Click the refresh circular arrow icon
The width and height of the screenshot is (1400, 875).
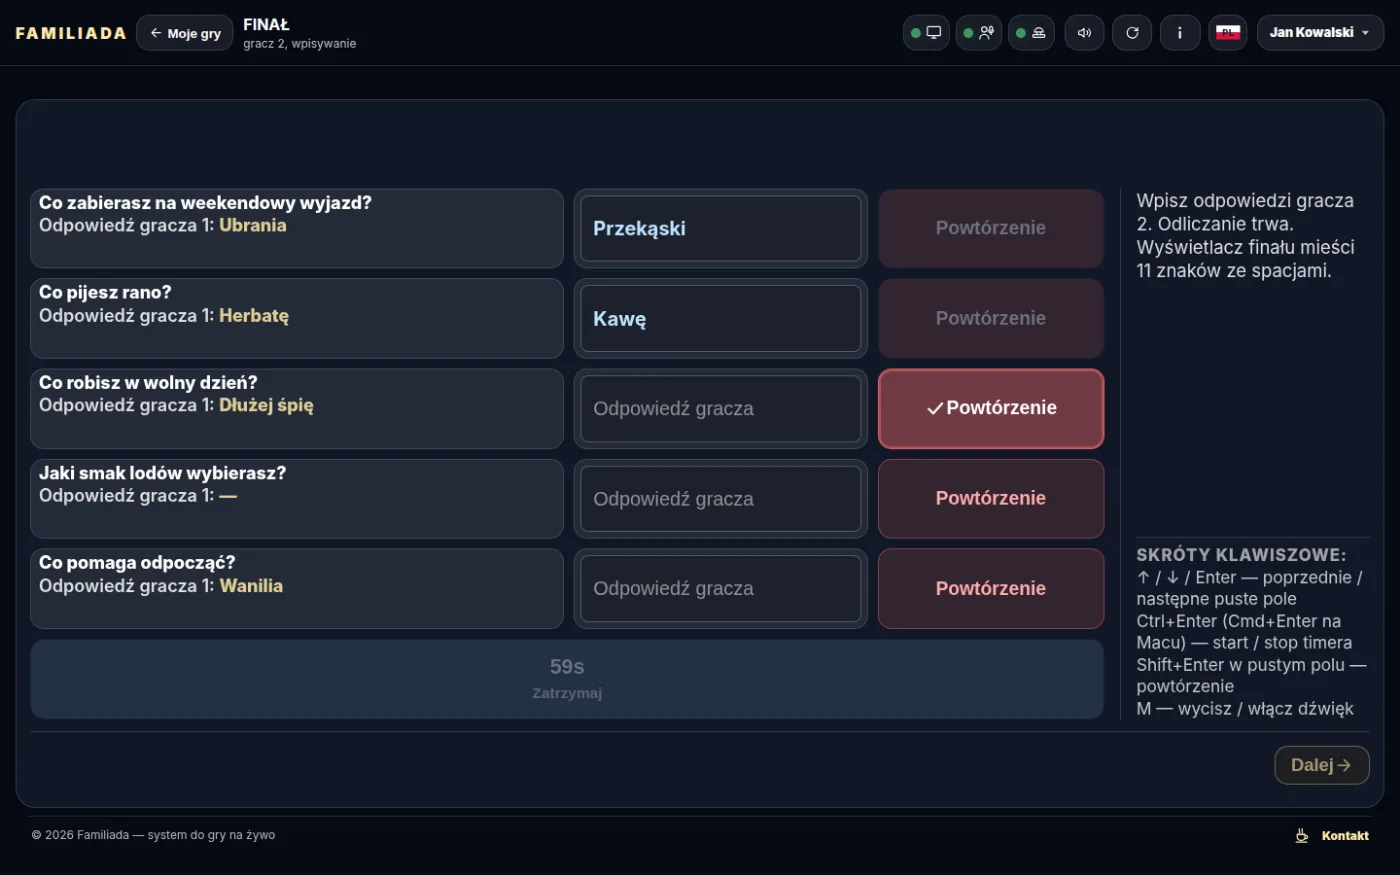[x=1132, y=33]
